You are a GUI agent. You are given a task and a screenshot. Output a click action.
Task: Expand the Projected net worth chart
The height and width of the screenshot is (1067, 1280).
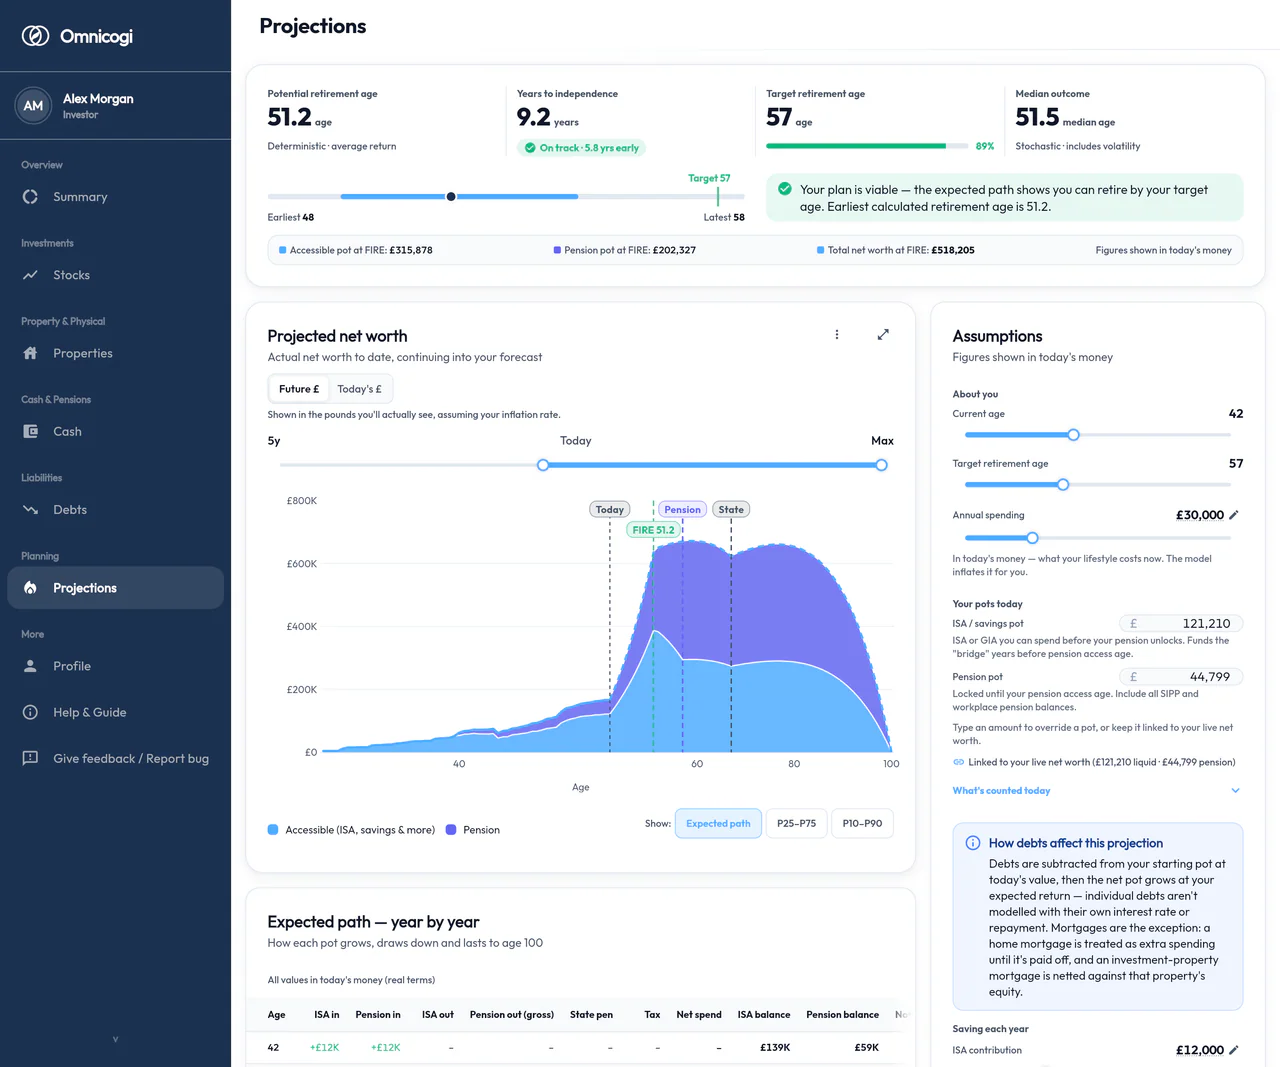(x=883, y=335)
